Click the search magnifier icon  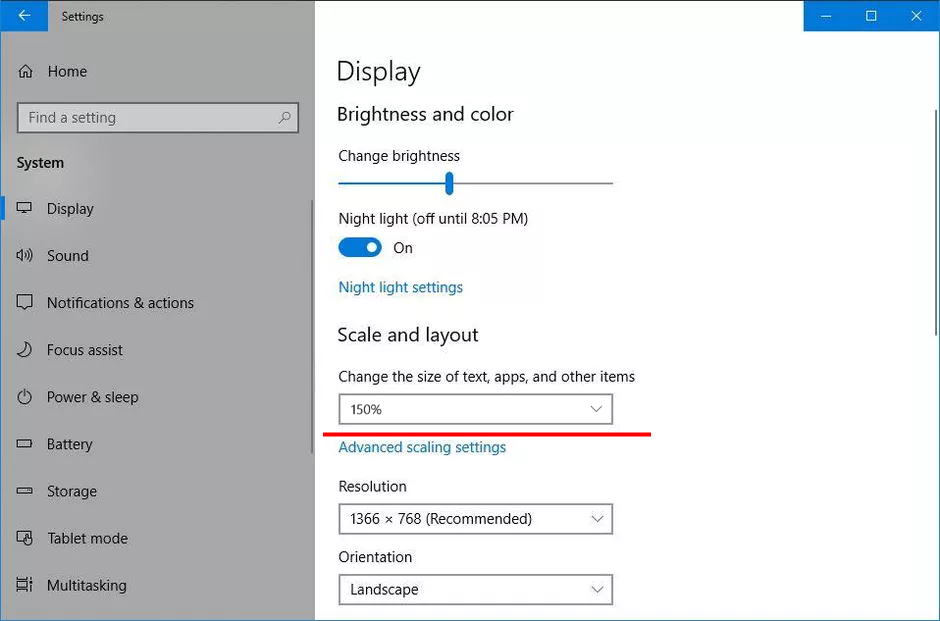click(x=285, y=118)
